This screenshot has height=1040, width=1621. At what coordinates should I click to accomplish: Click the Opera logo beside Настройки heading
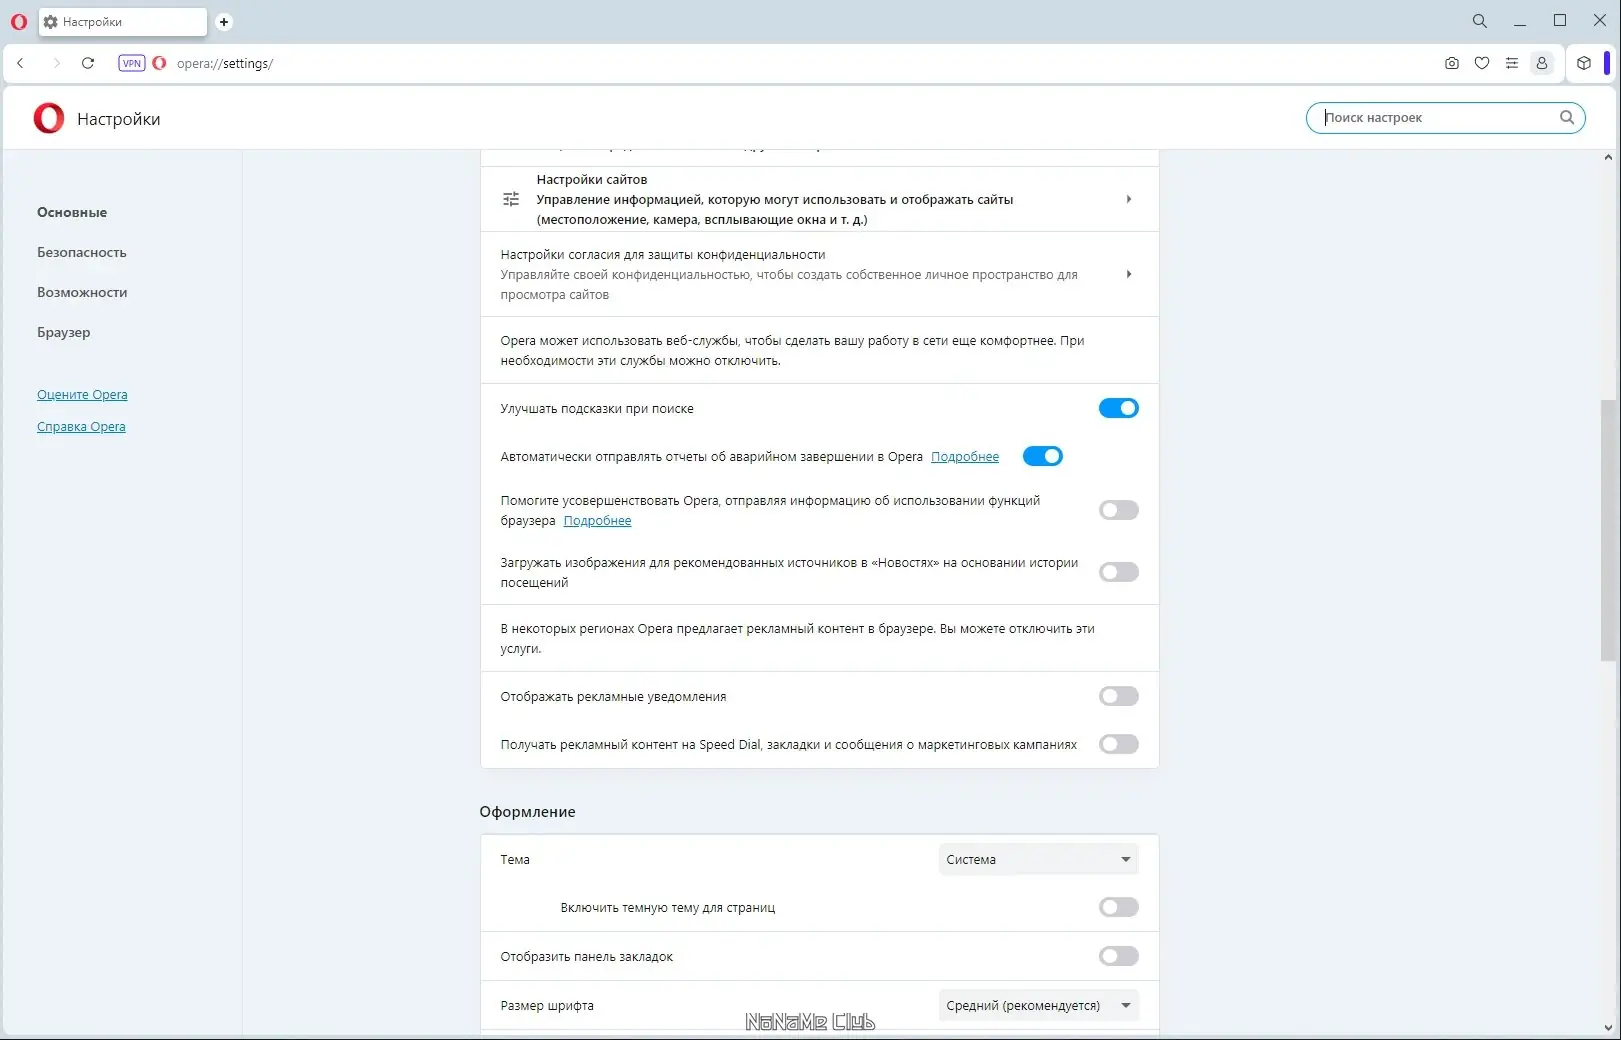[49, 118]
